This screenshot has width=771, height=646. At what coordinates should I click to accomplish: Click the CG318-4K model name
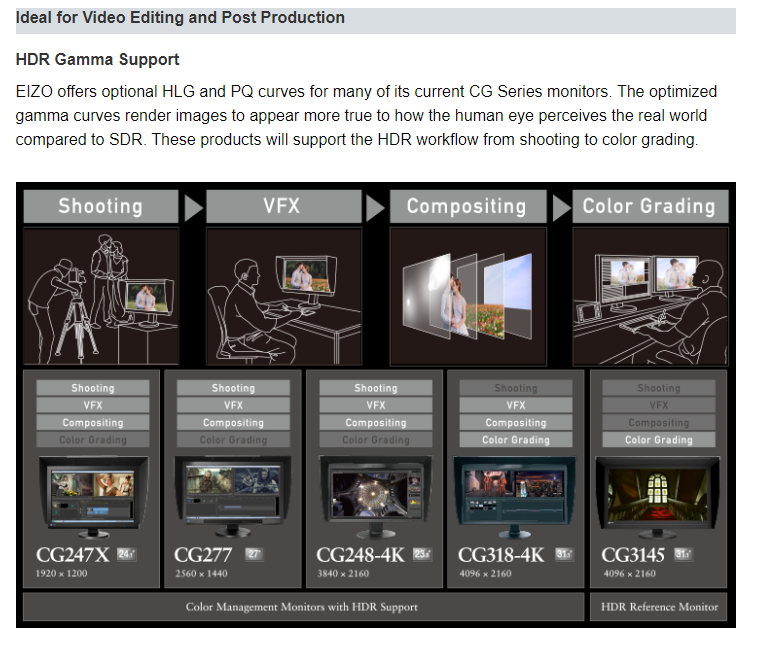coord(501,555)
